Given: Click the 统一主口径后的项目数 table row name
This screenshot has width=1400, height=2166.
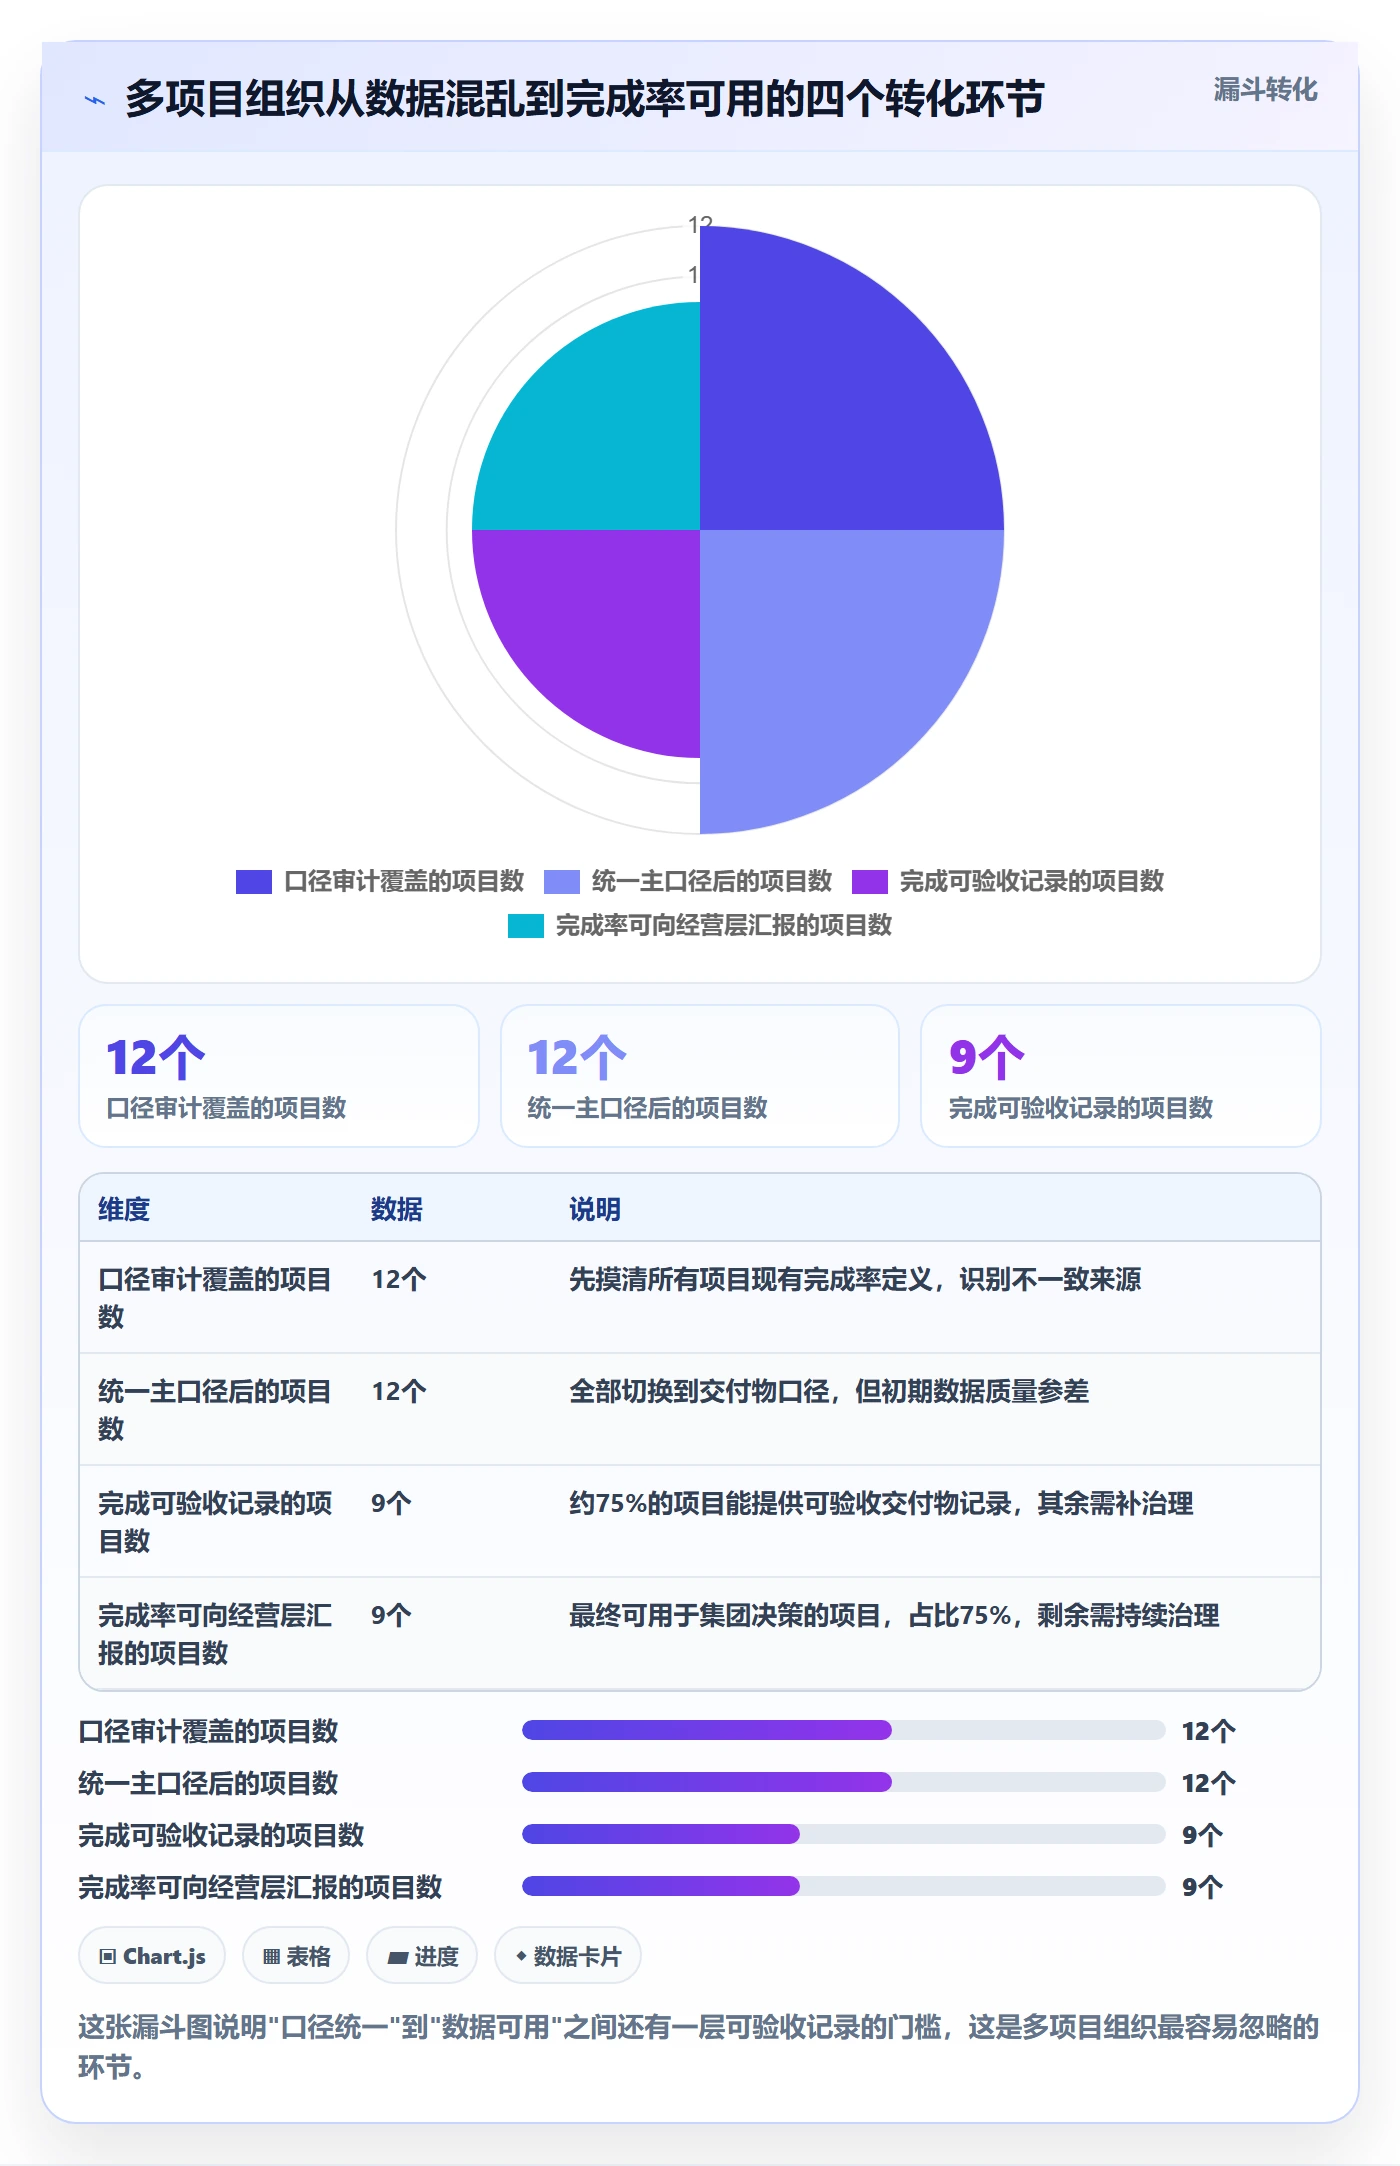Looking at the screenshot, I should coord(215,1410).
